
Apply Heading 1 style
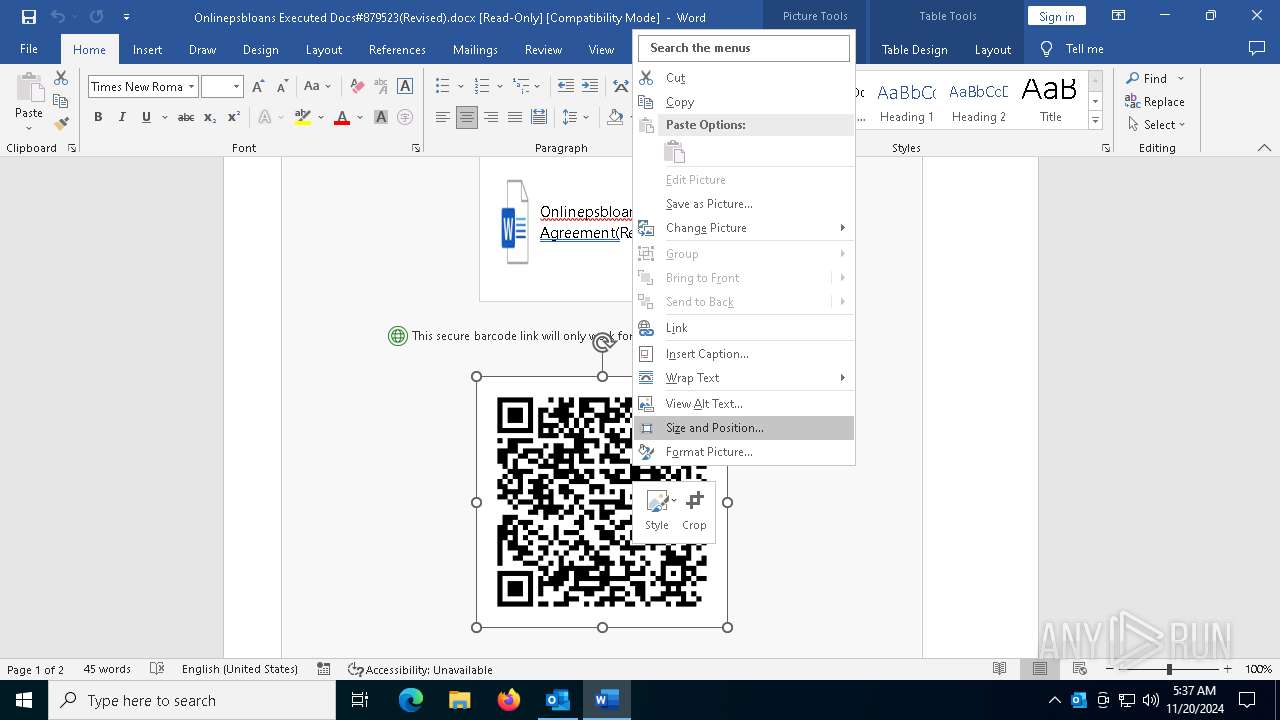coord(907,101)
